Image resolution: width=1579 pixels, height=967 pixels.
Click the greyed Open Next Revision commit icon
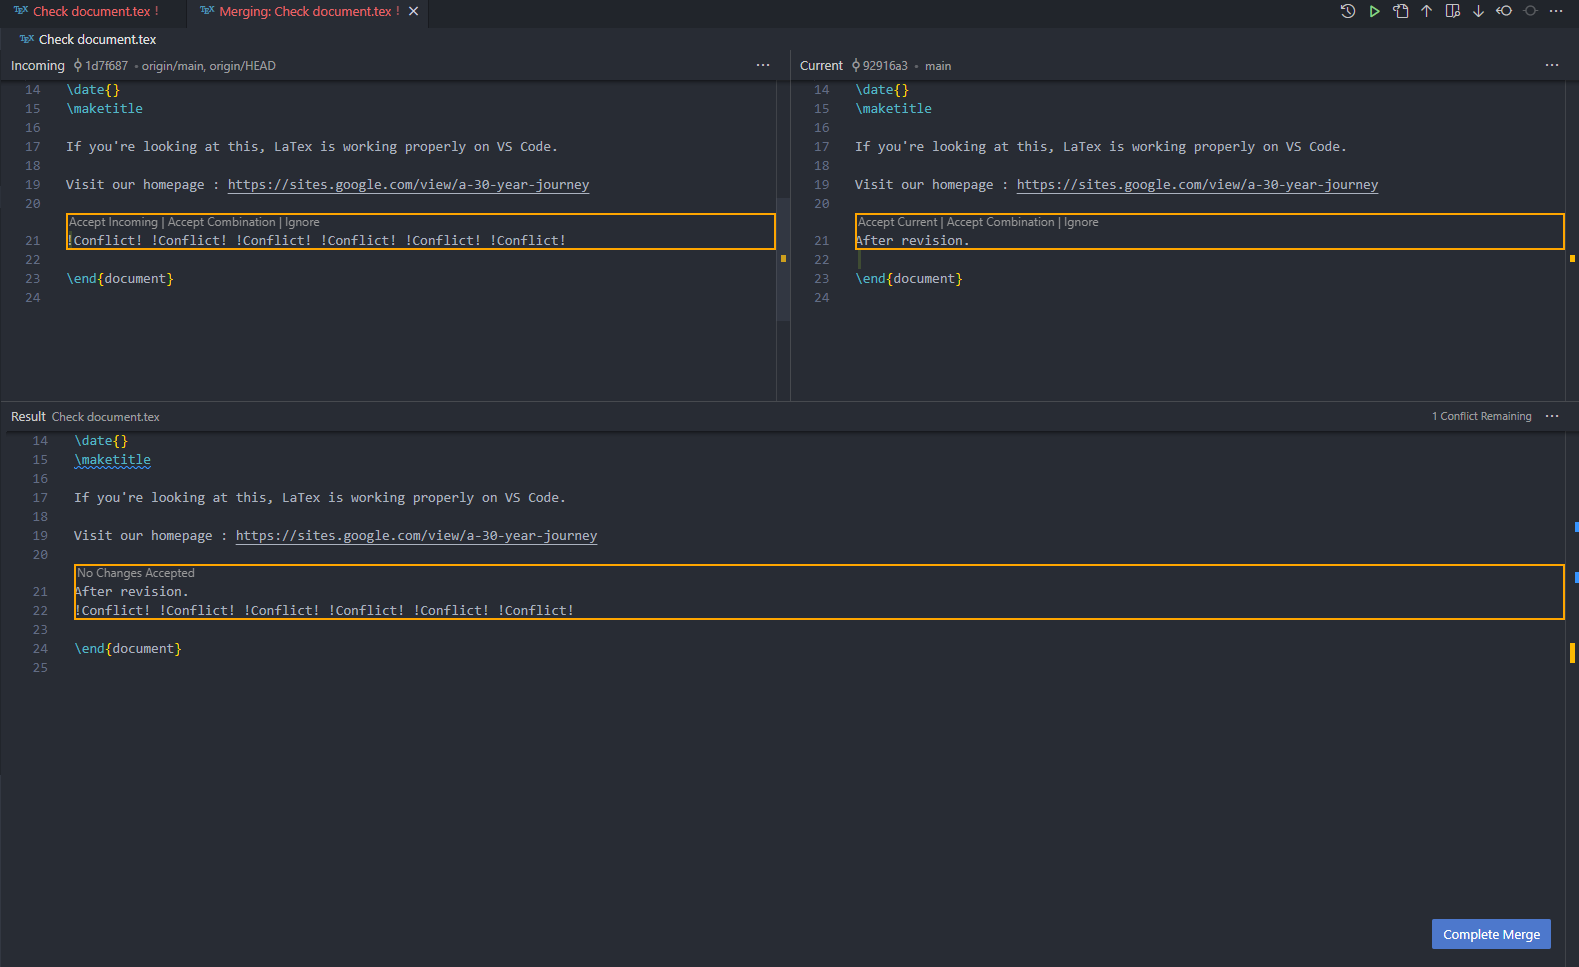coord(1530,11)
